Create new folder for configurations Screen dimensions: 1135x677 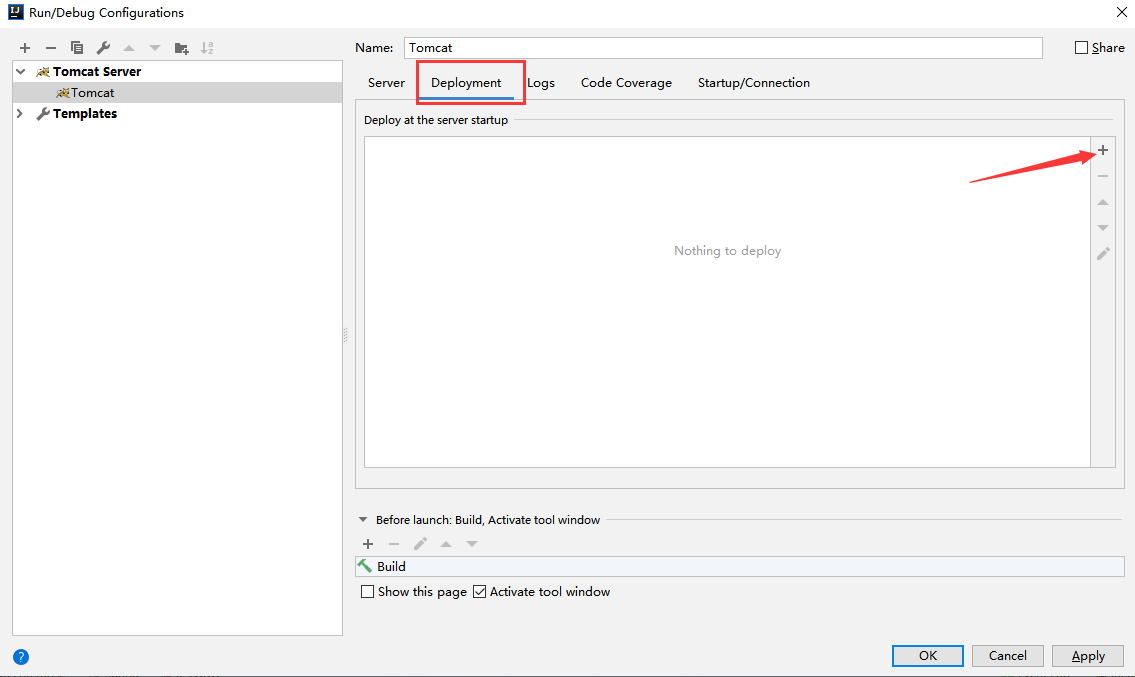(x=181, y=49)
